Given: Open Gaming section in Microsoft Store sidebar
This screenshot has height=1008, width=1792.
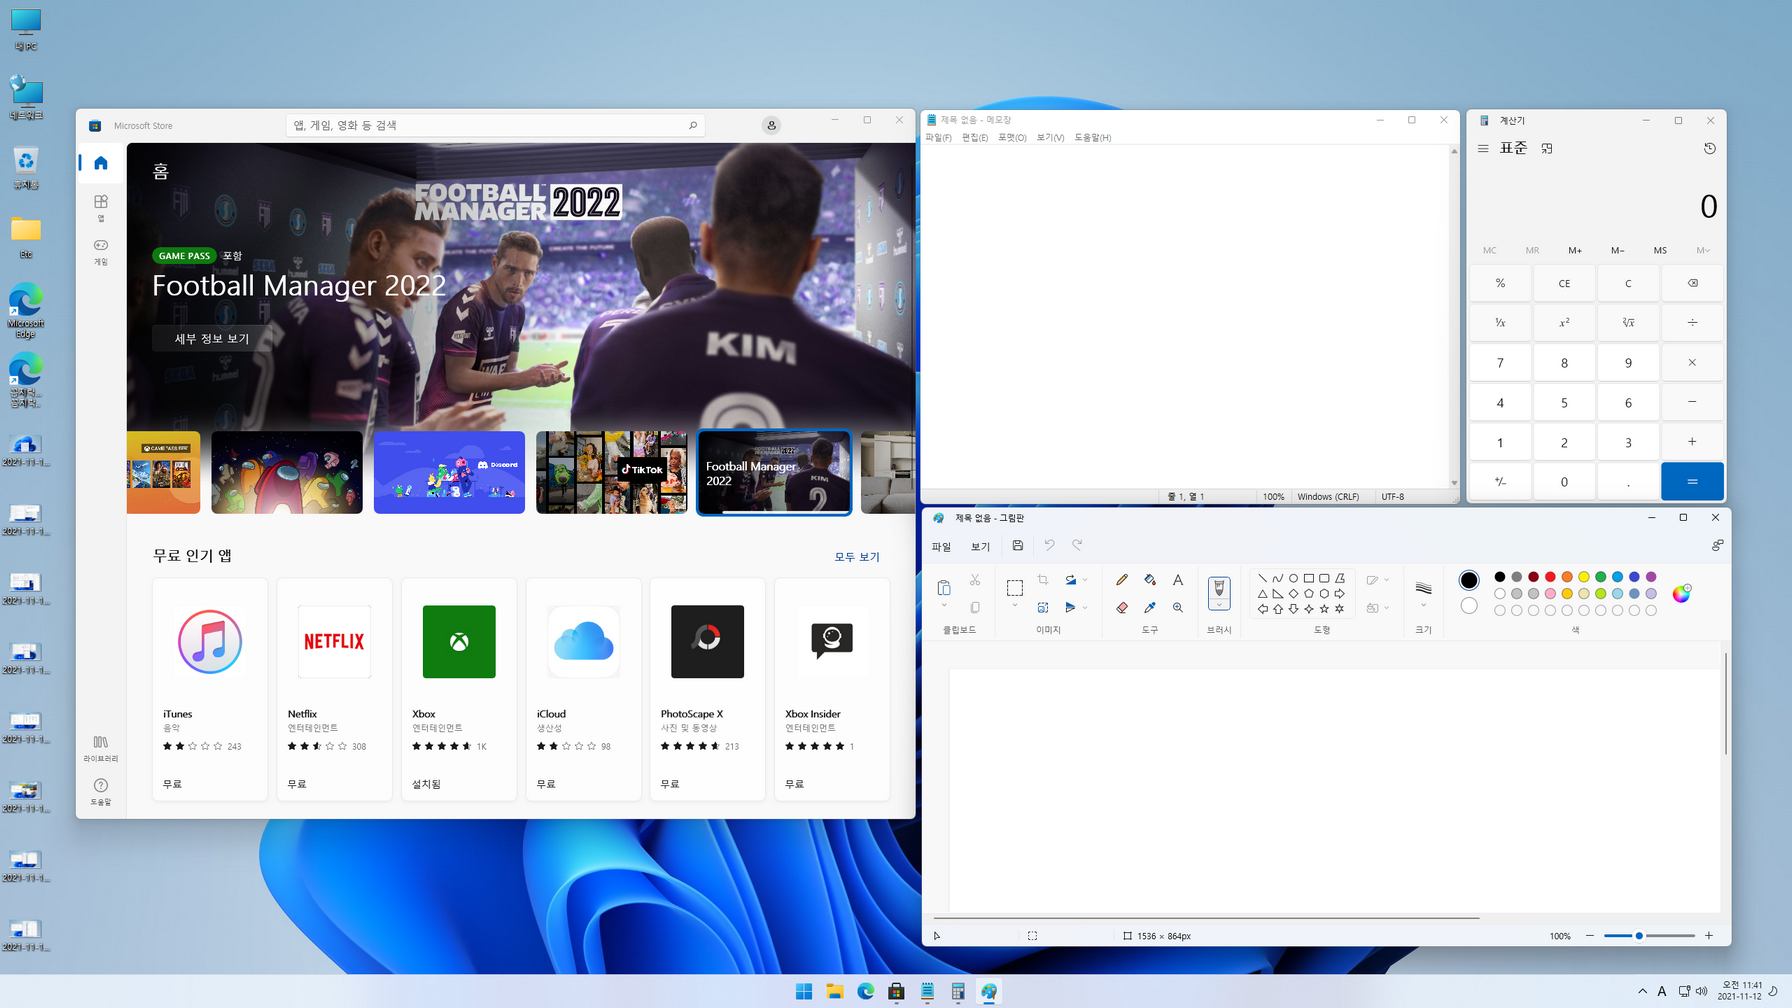Looking at the screenshot, I should tap(101, 251).
